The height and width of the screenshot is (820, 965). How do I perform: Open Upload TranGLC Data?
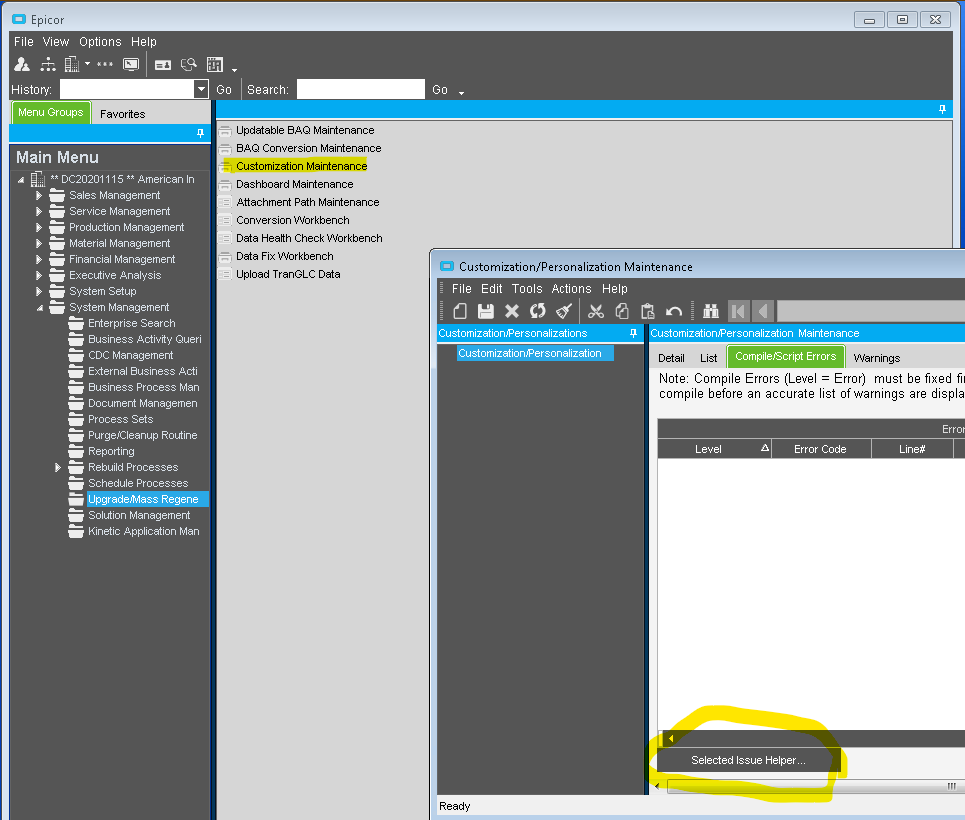tap(288, 274)
